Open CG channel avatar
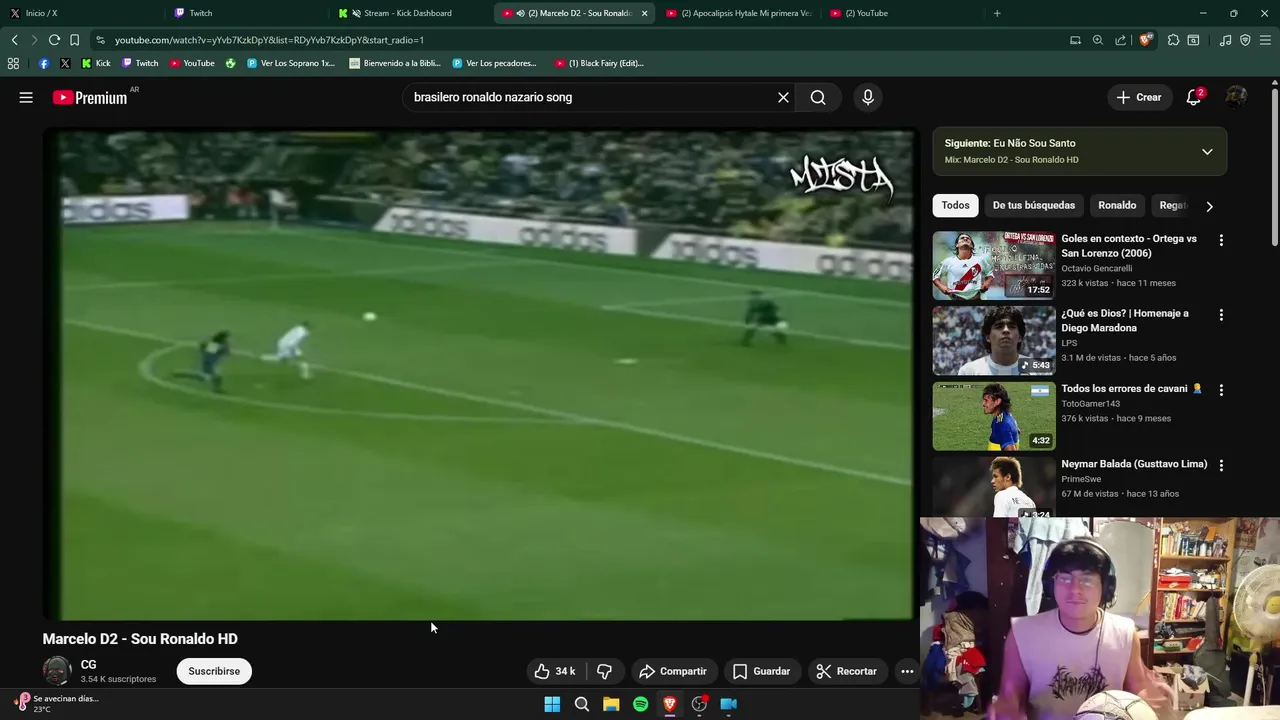 [x=57, y=671]
